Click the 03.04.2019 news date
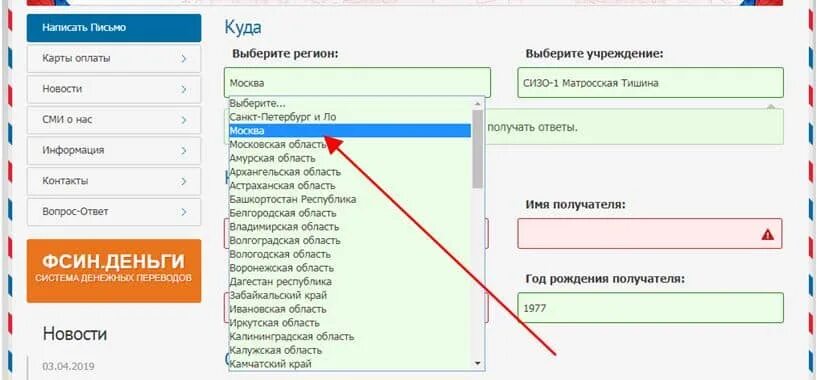The width and height of the screenshot is (817, 380). pos(69,366)
